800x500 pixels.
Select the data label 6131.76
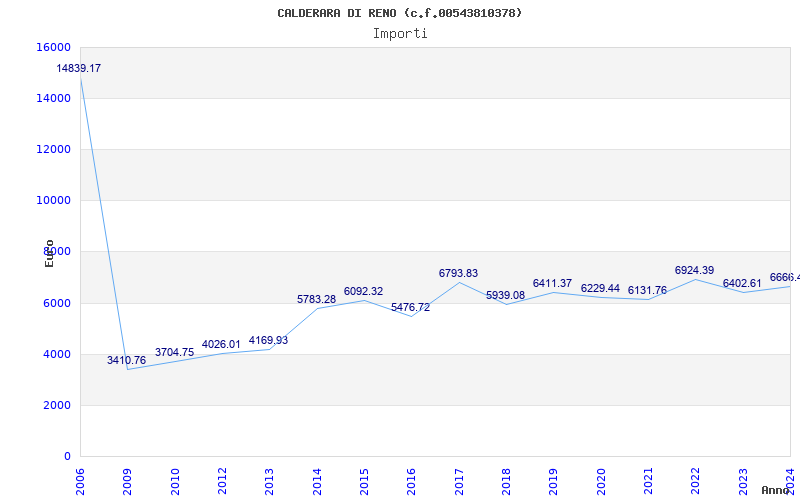click(x=647, y=290)
